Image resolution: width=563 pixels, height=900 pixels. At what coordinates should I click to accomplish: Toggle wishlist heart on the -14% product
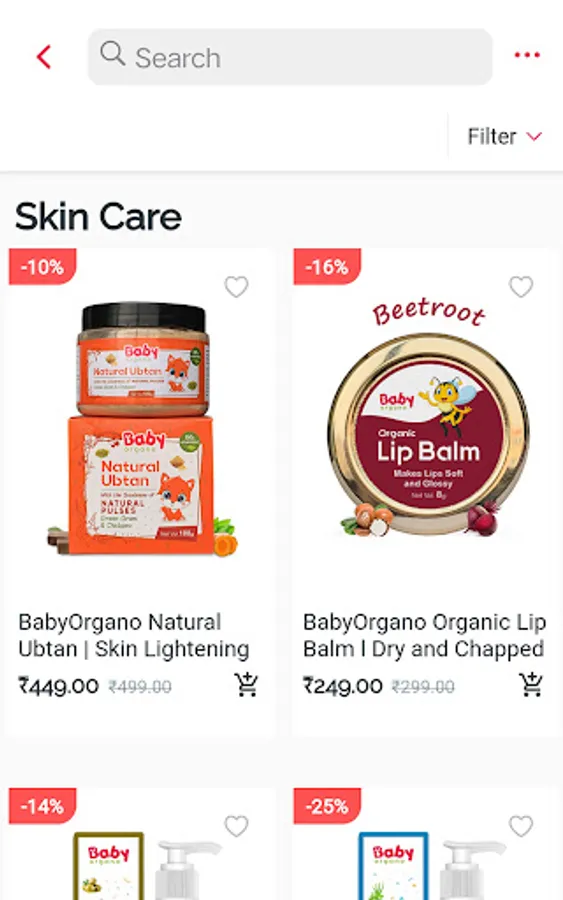coord(236,826)
